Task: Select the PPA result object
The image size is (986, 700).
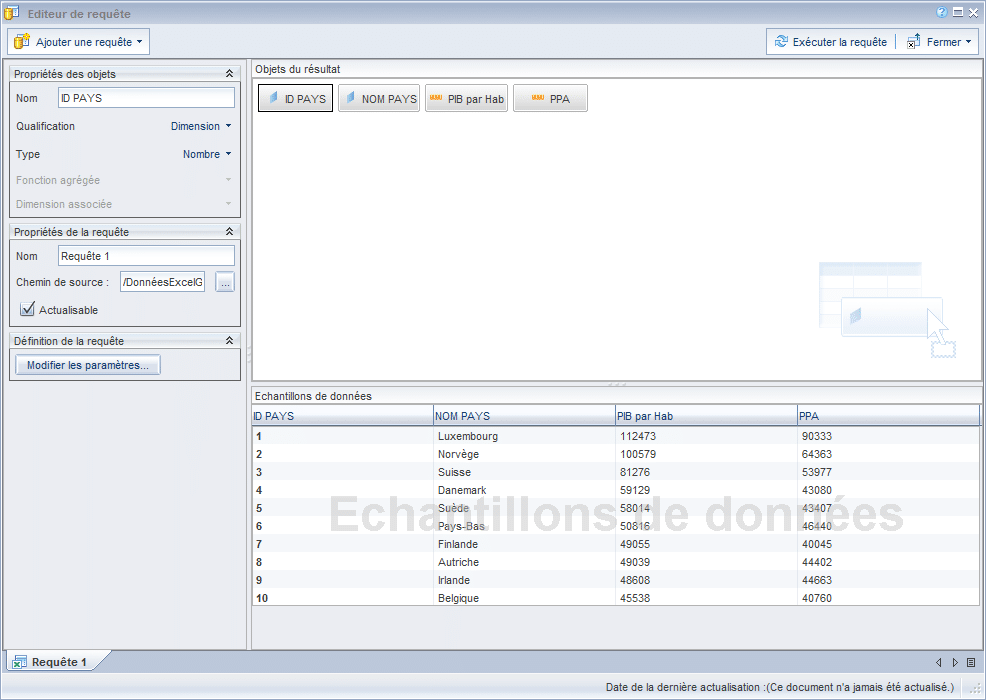Action: pos(550,98)
